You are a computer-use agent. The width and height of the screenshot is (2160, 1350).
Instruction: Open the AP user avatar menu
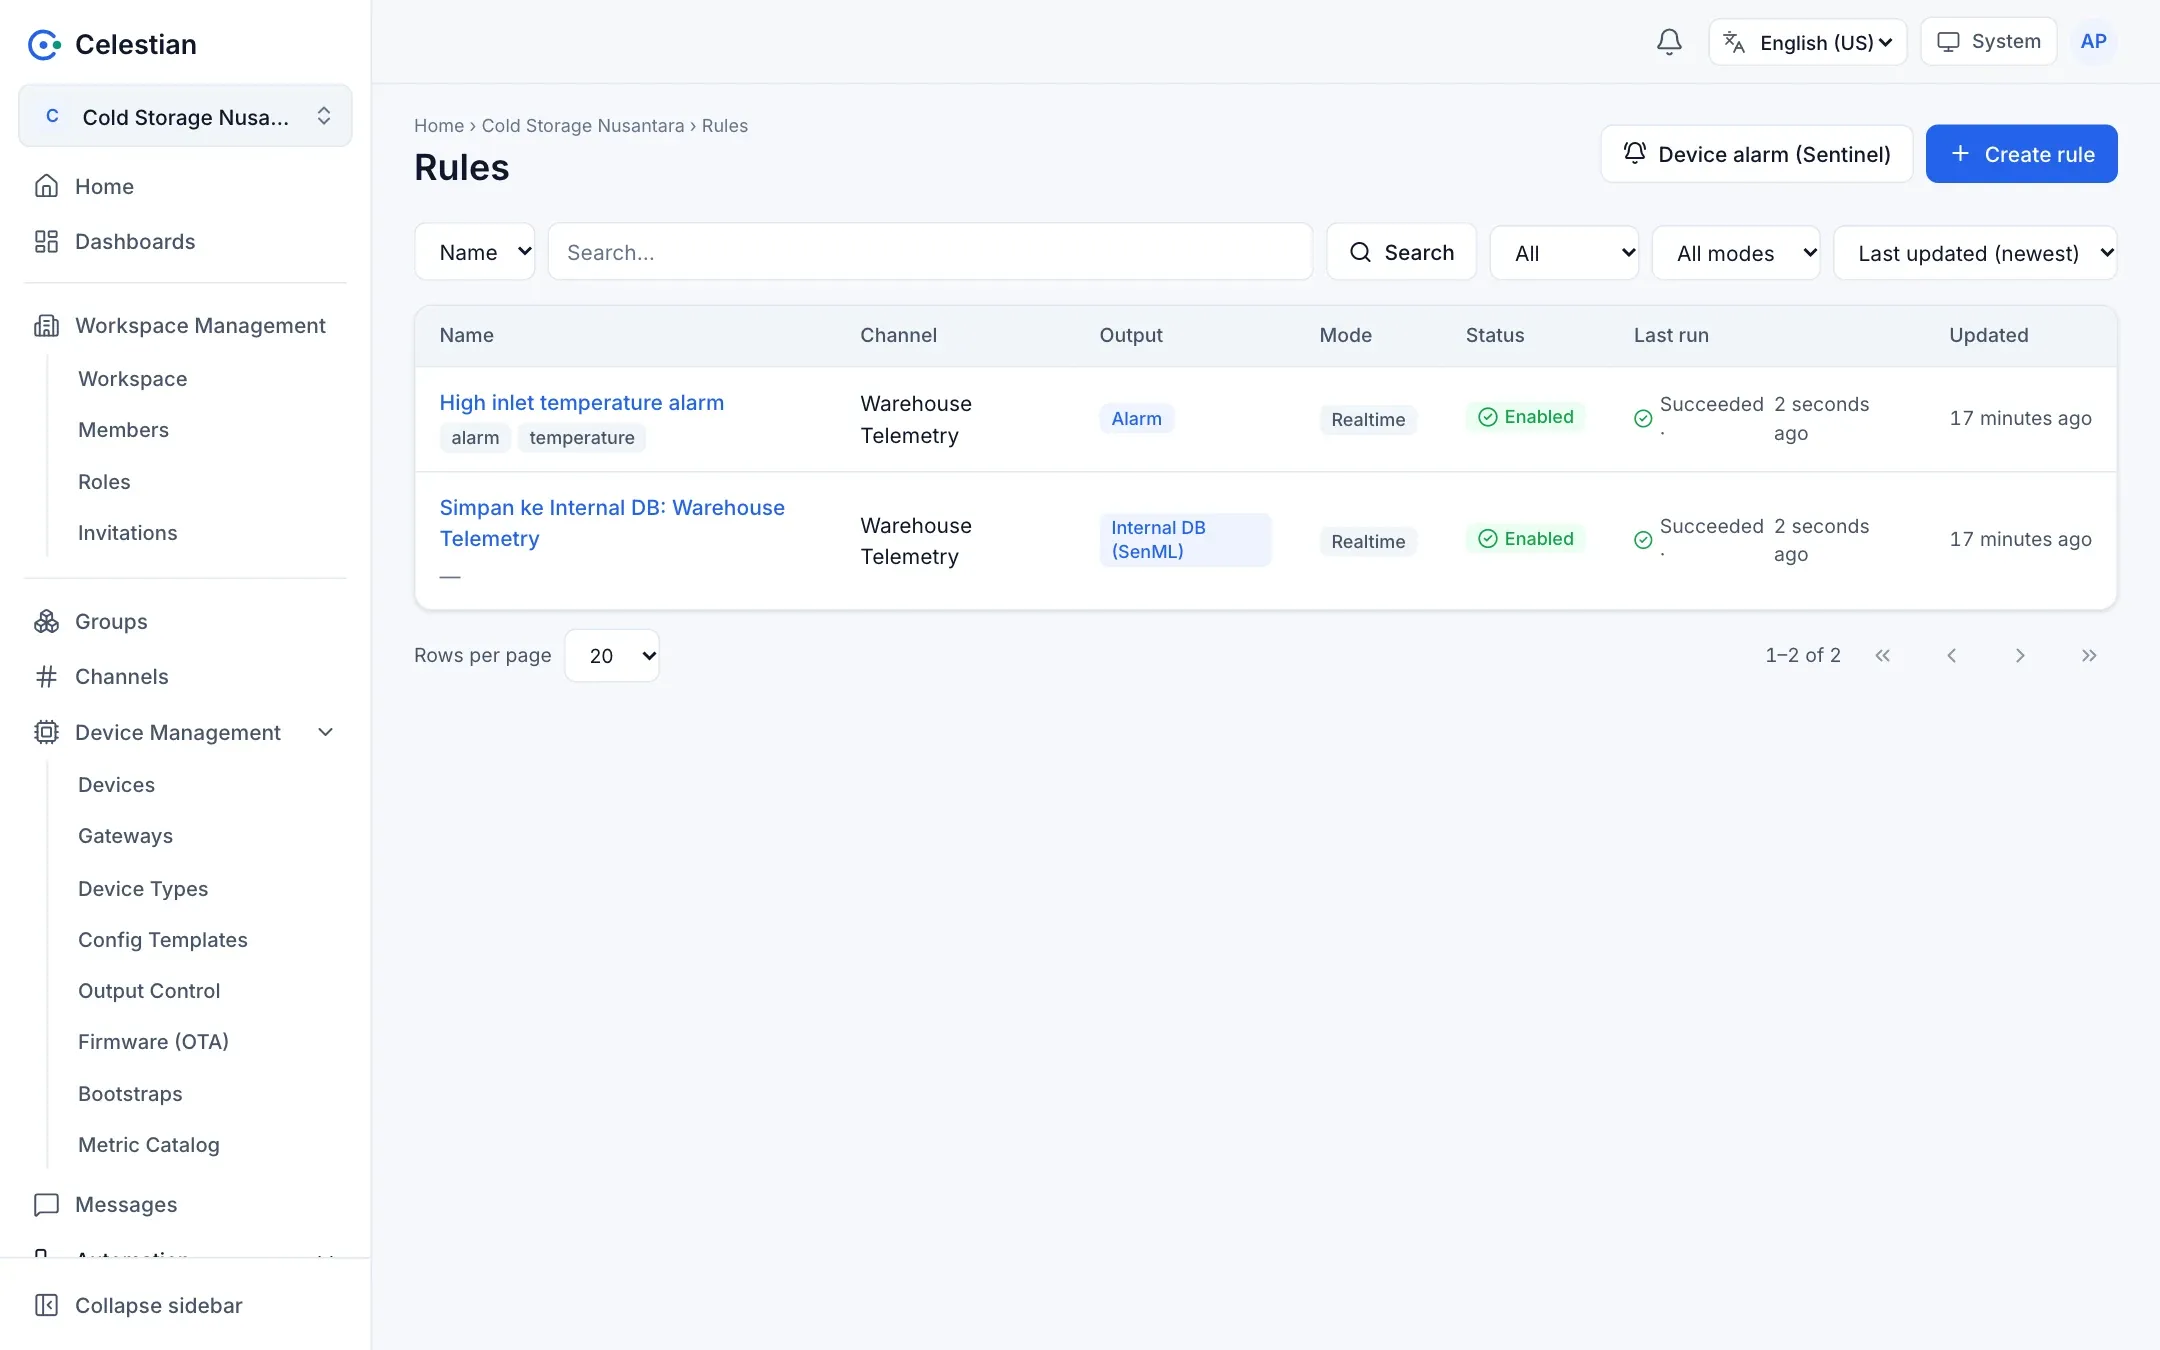(2093, 42)
